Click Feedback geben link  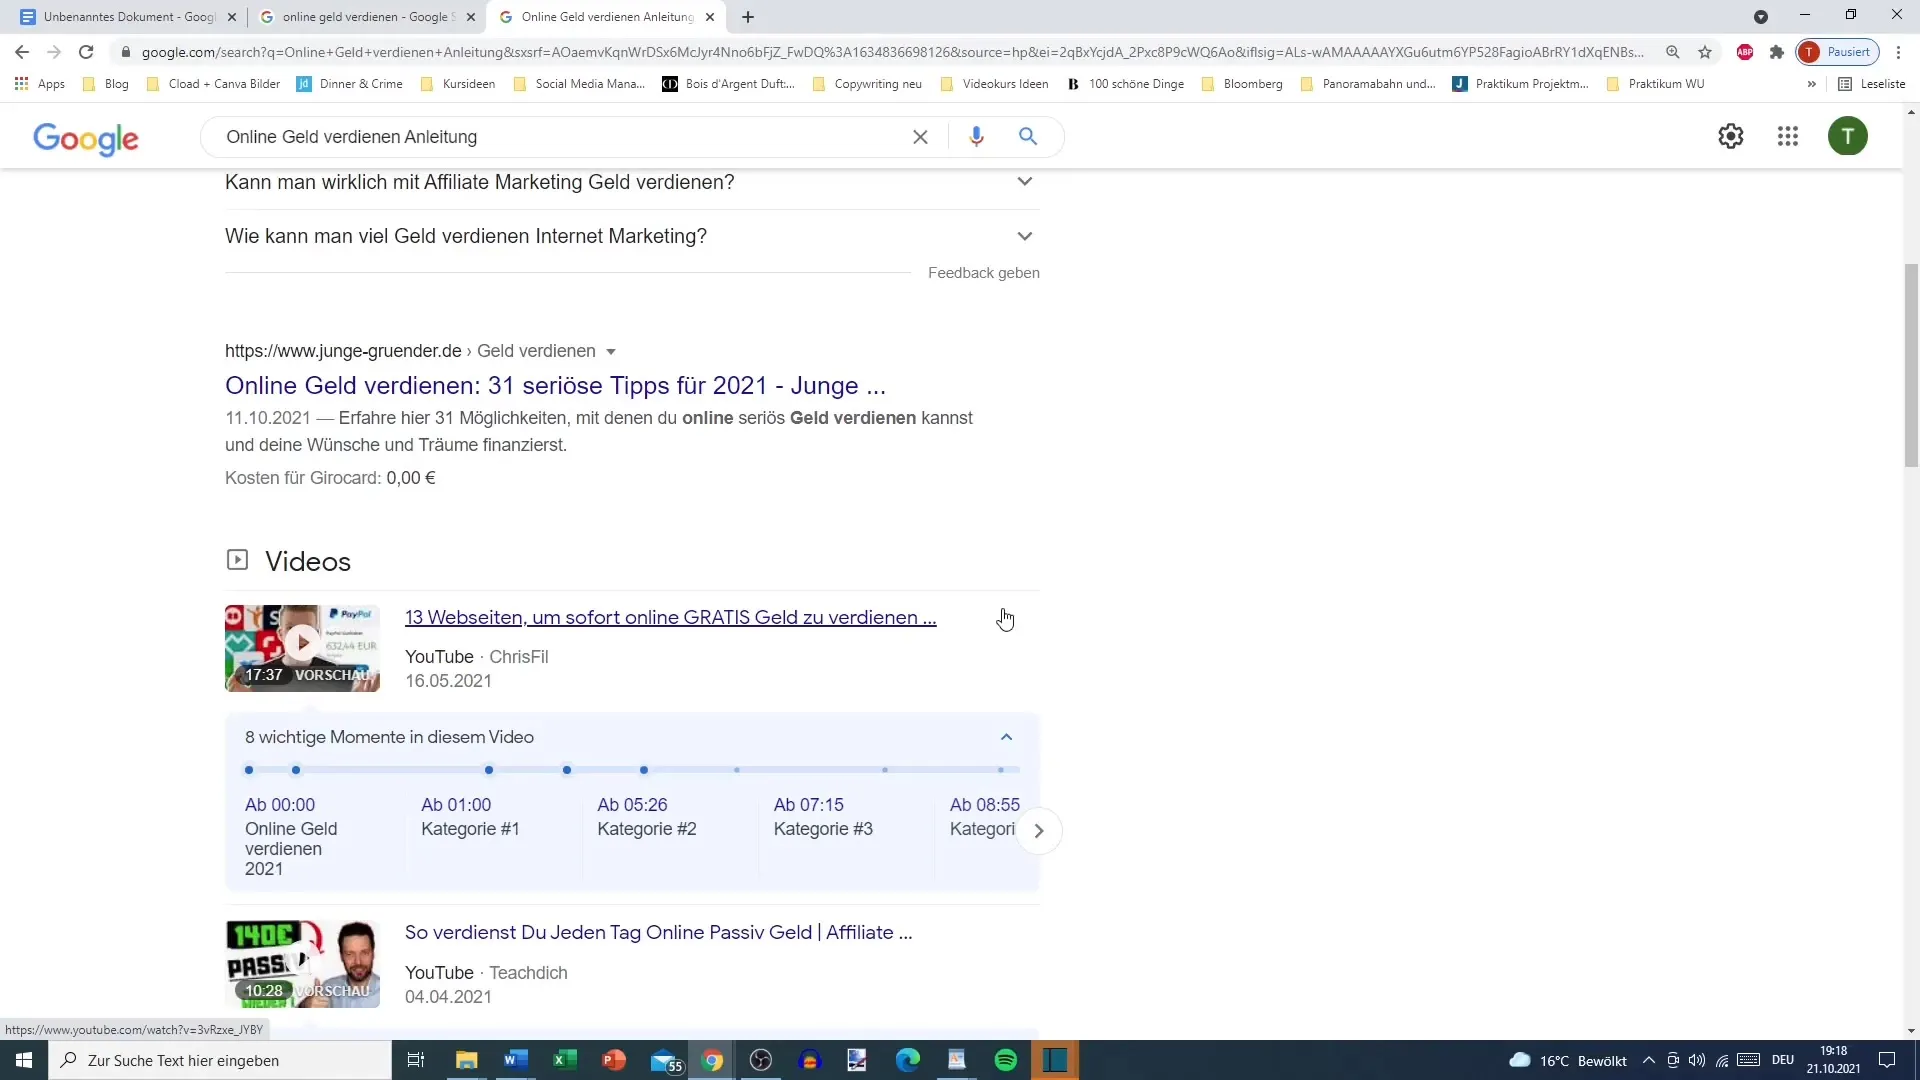[984, 273]
